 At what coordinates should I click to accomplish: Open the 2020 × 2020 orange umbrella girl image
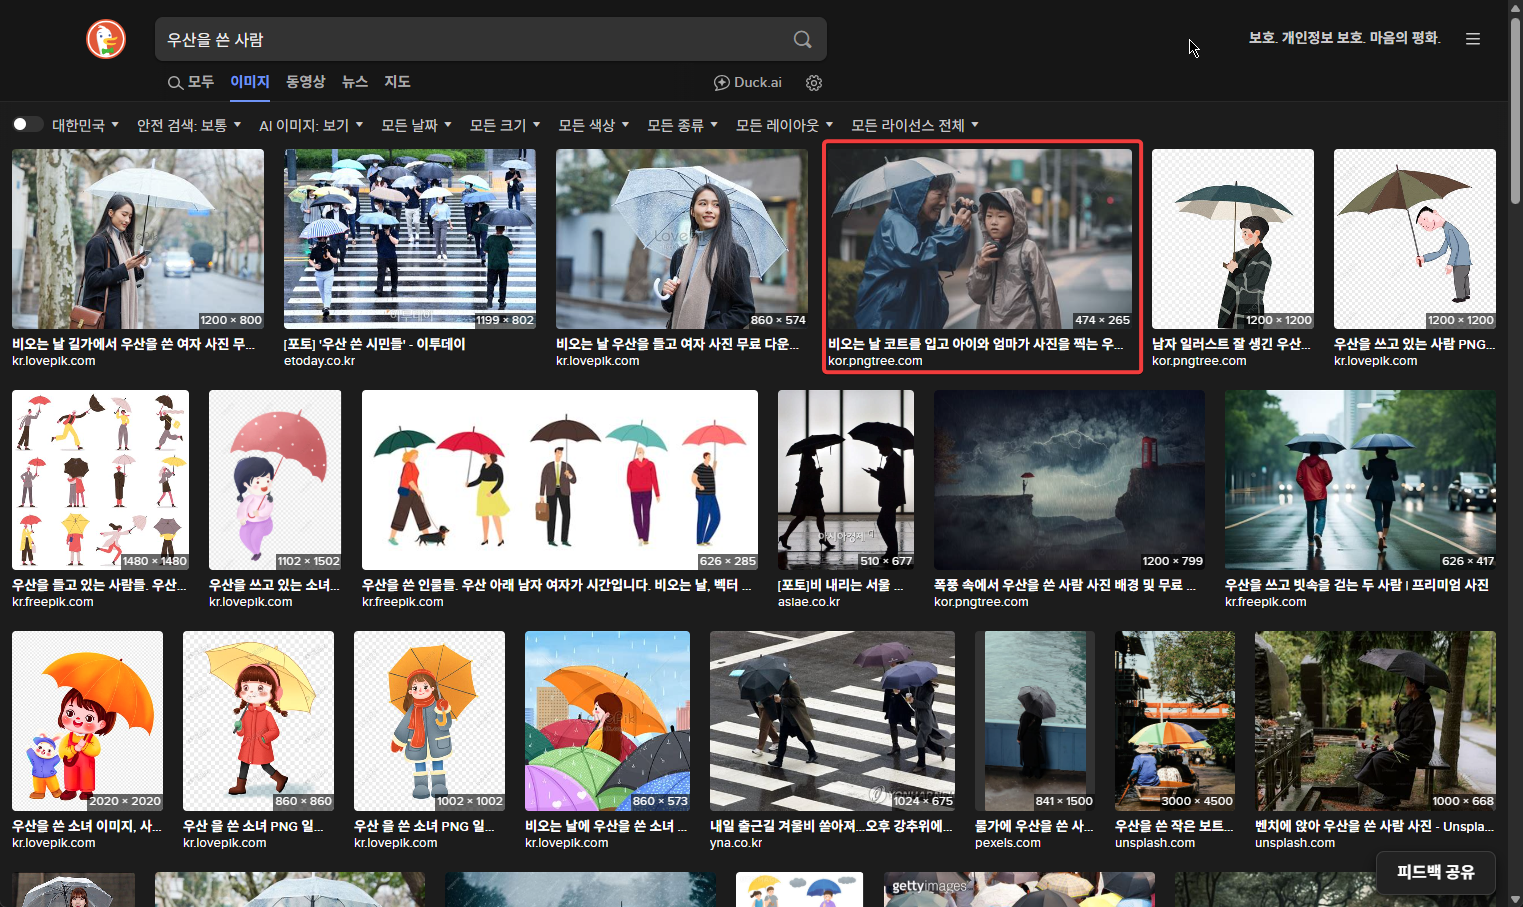87,721
